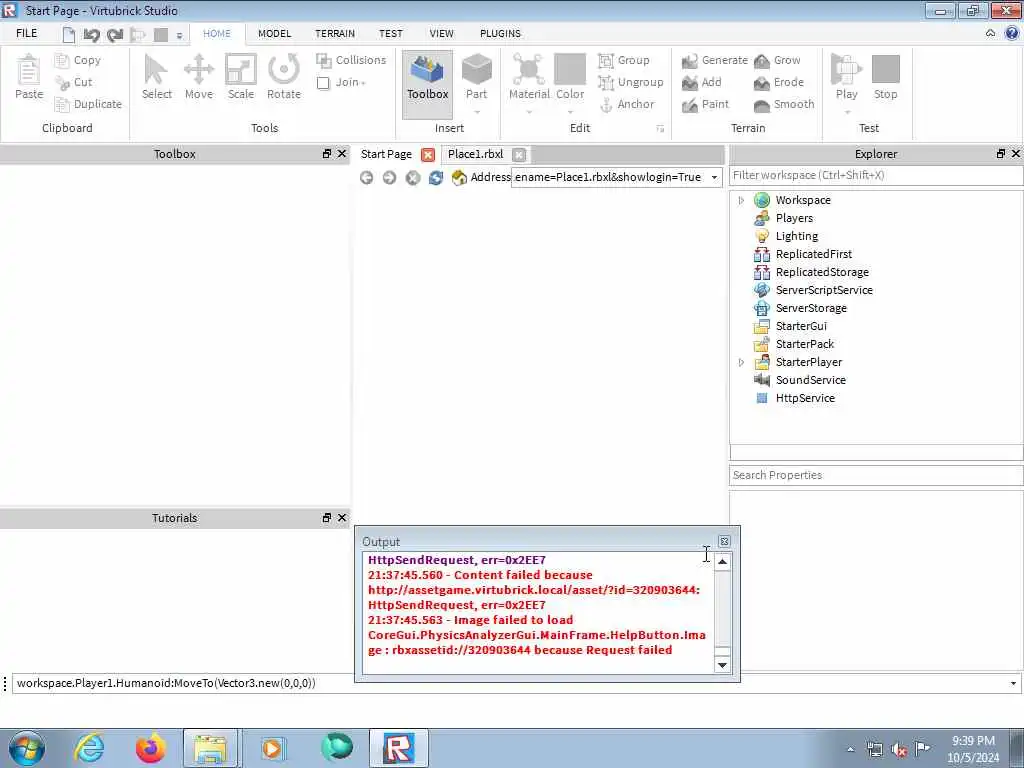1024x768 pixels.
Task: Click the Group button
Action: click(624, 60)
